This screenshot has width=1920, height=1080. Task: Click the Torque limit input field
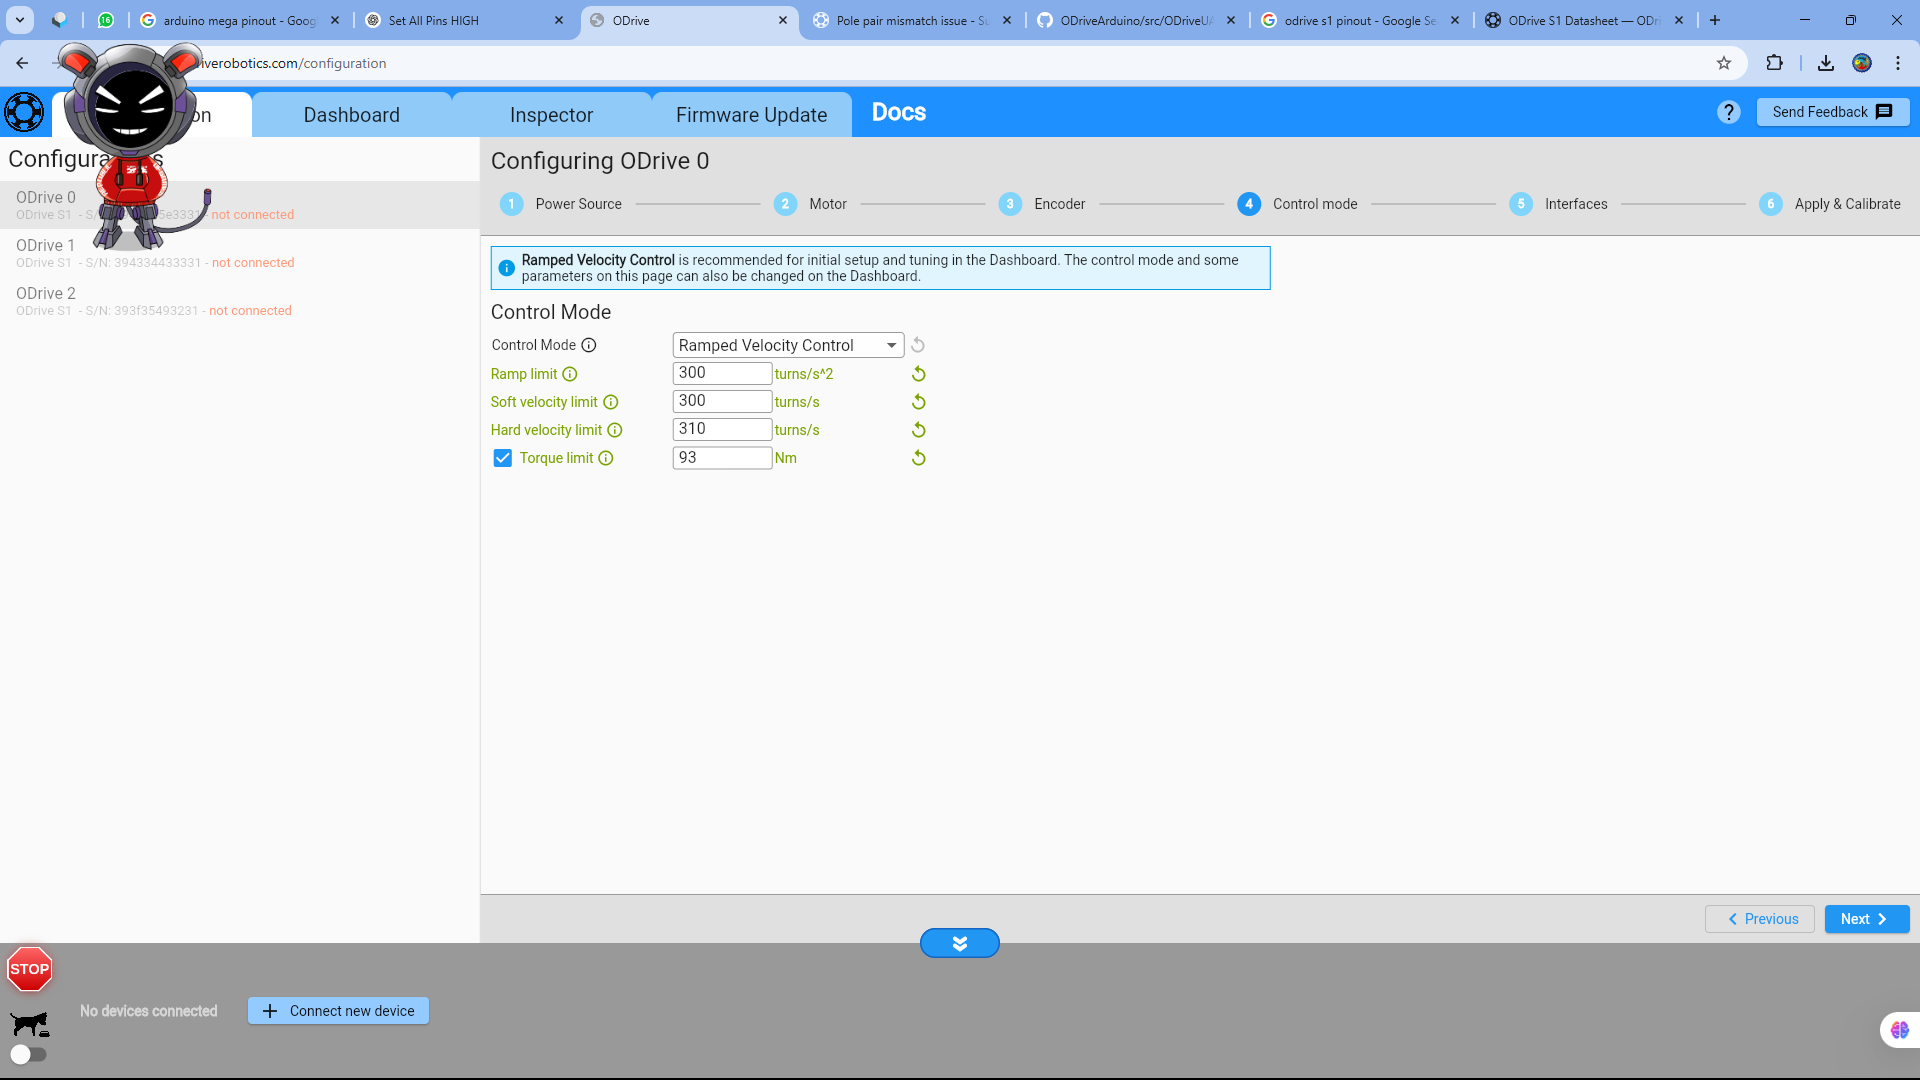coord(722,458)
